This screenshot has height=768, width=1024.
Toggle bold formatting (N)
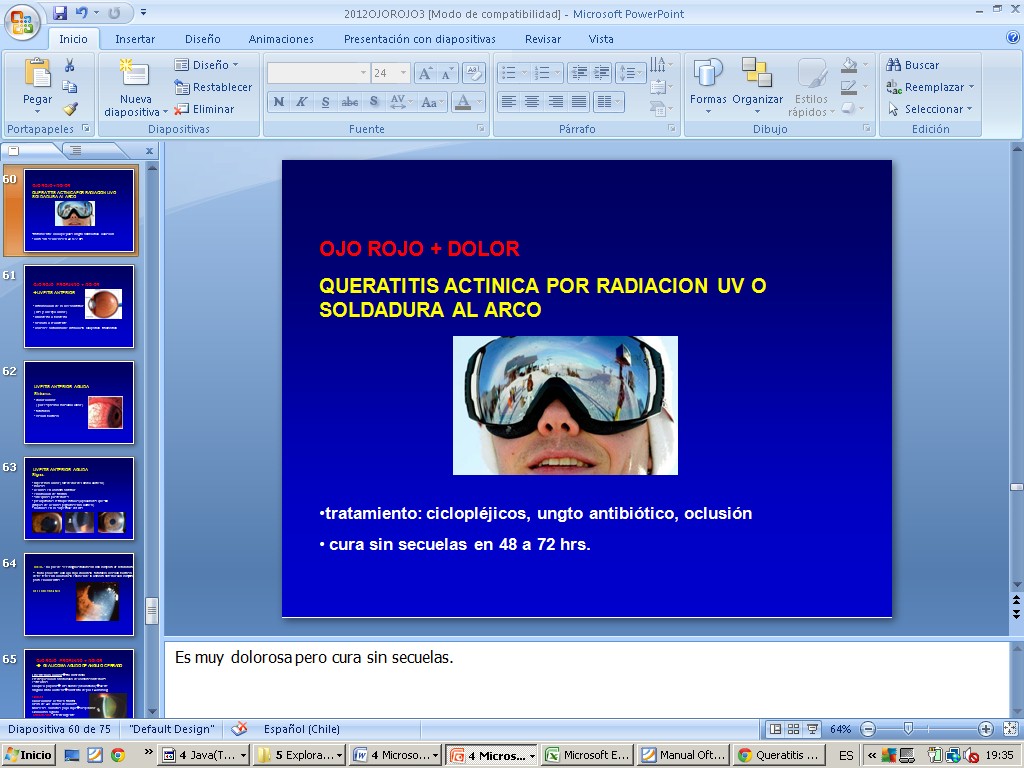click(278, 102)
